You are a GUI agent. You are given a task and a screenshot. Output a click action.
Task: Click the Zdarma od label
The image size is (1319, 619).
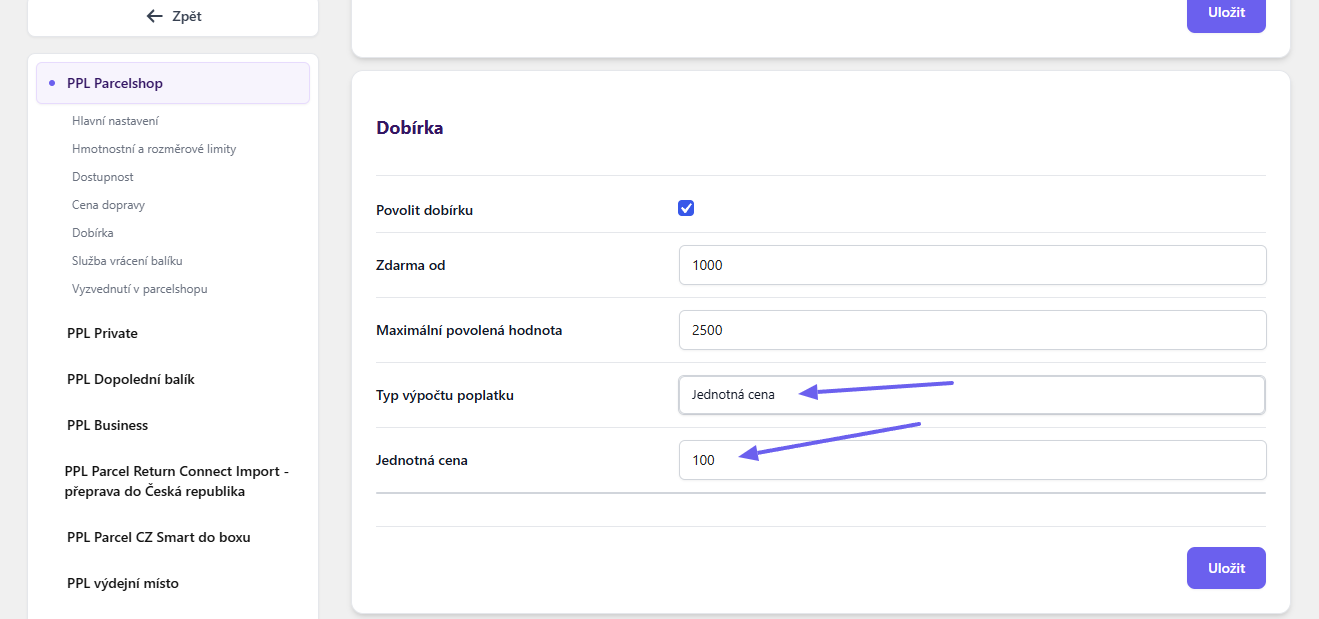coord(410,265)
